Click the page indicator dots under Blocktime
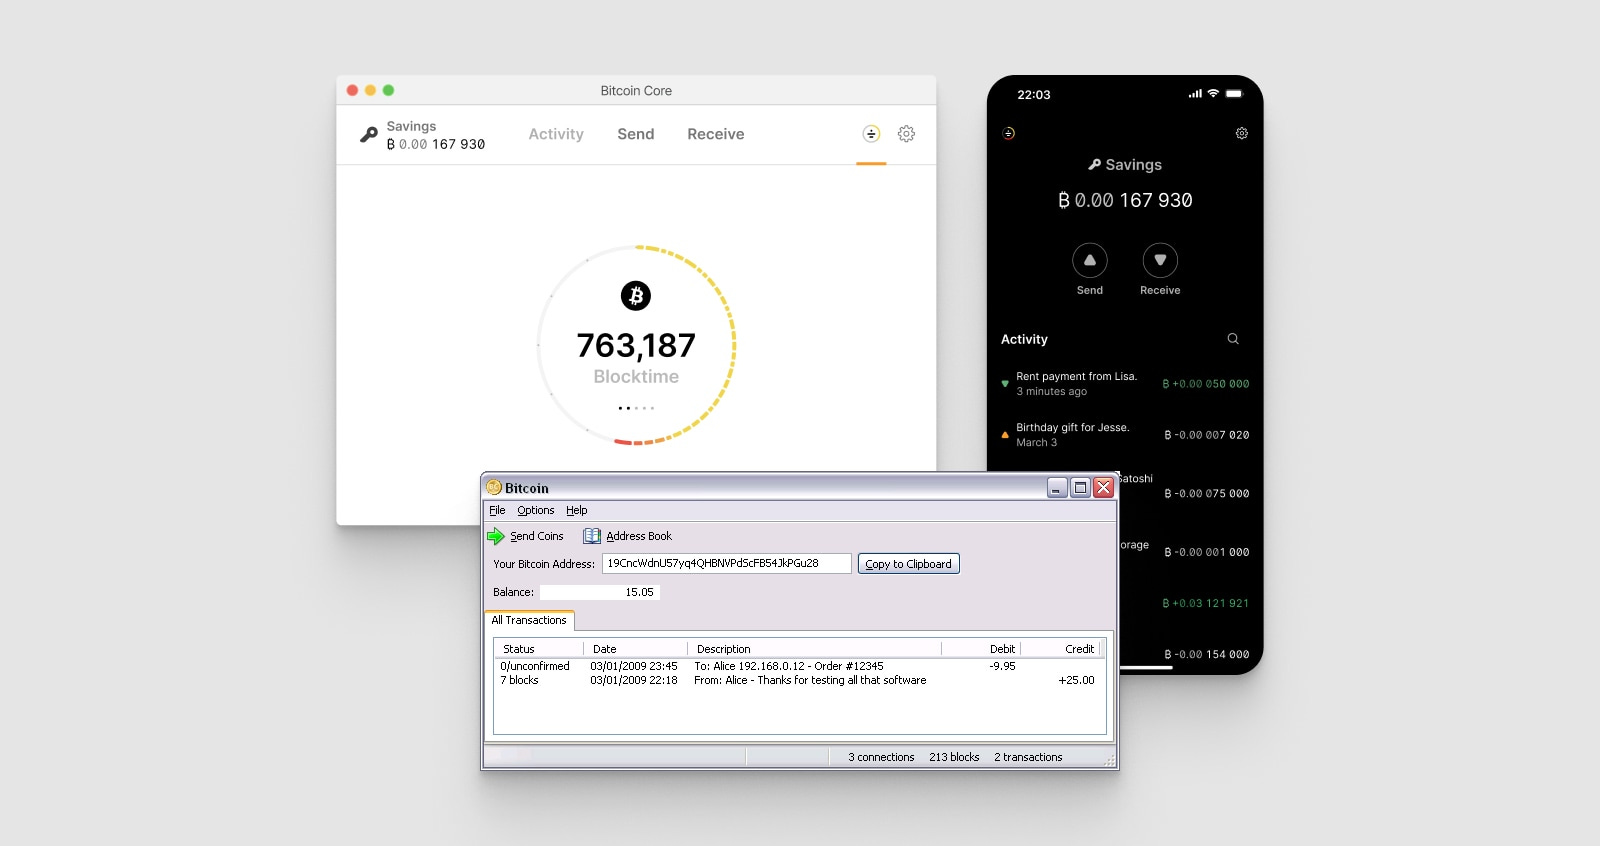Image resolution: width=1600 pixels, height=846 pixels. click(x=636, y=408)
